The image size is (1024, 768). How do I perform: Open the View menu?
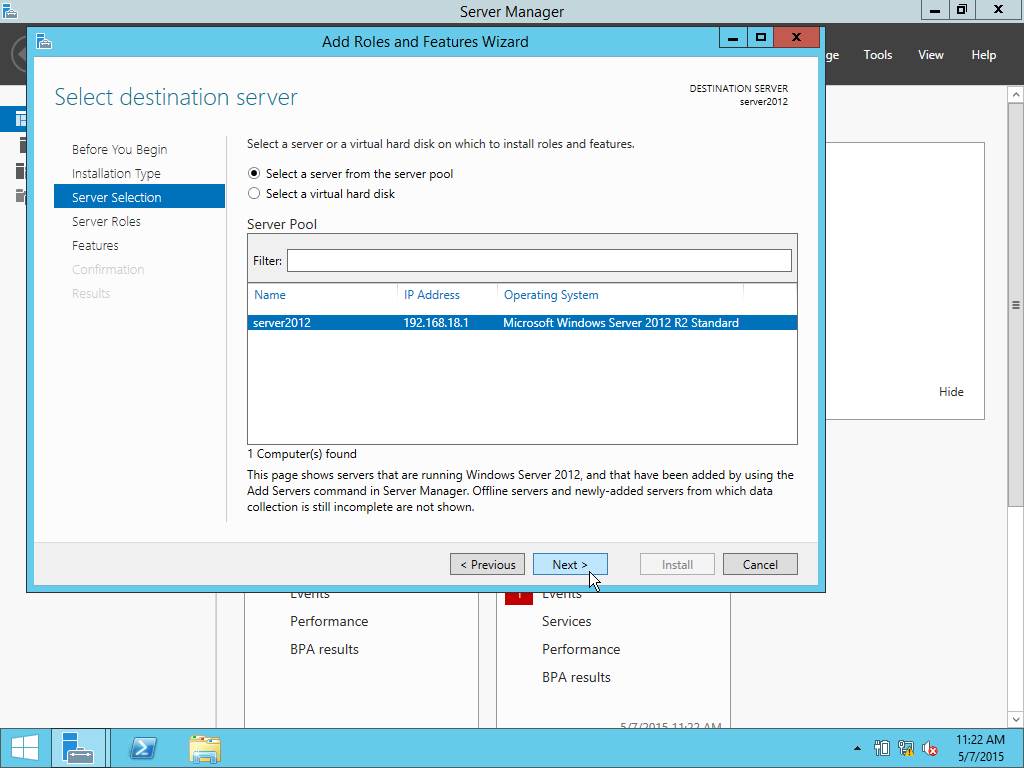(x=931, y=55)
